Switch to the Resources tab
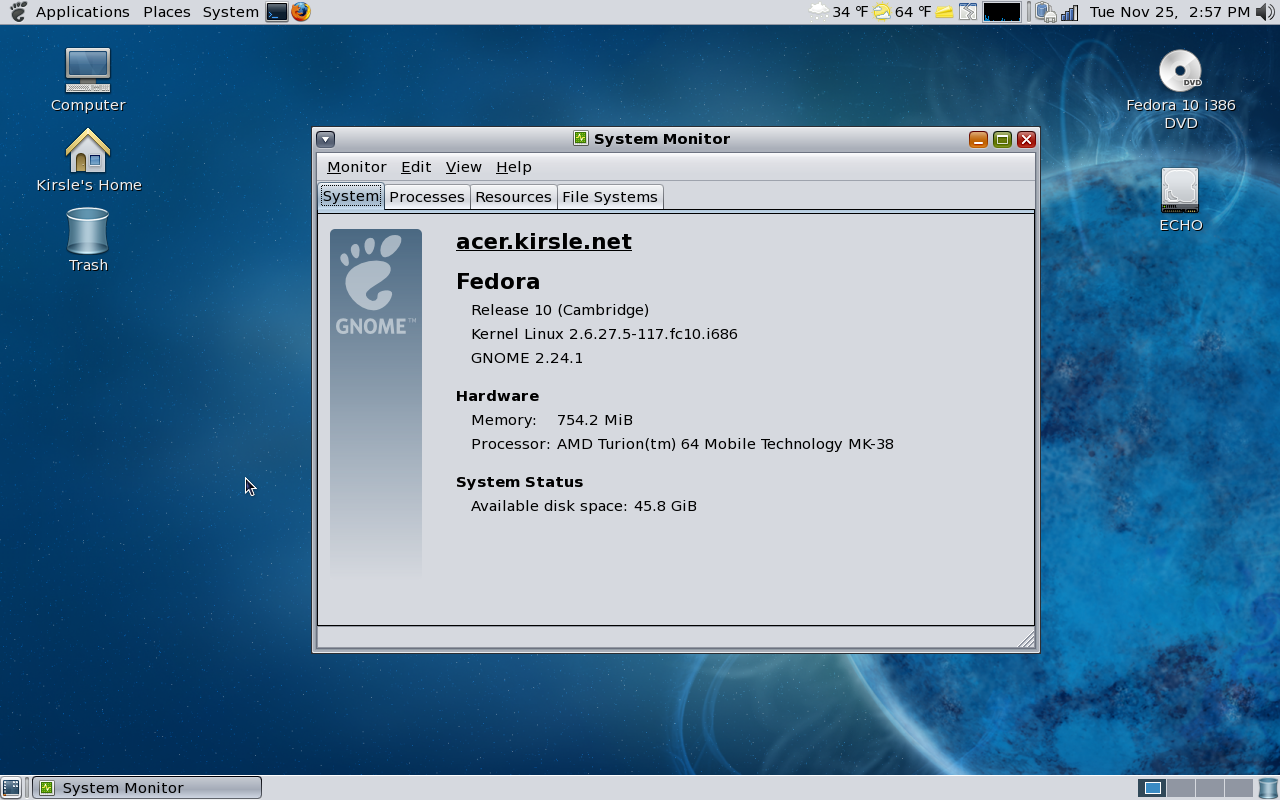 pyautogui.click(x=513, y=197)
